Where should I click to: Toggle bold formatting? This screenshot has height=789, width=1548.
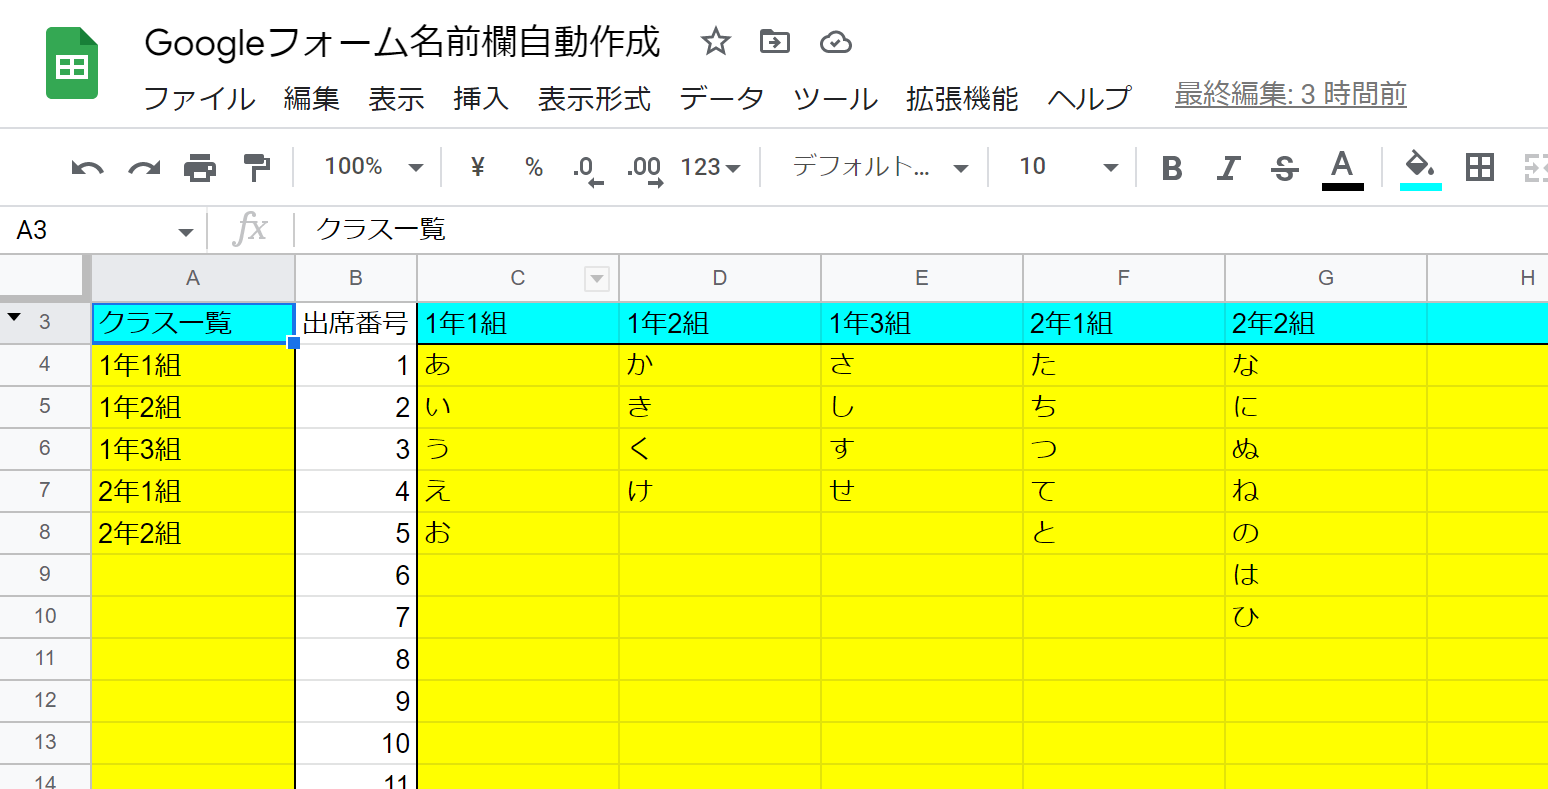(x=1172, y=168)
